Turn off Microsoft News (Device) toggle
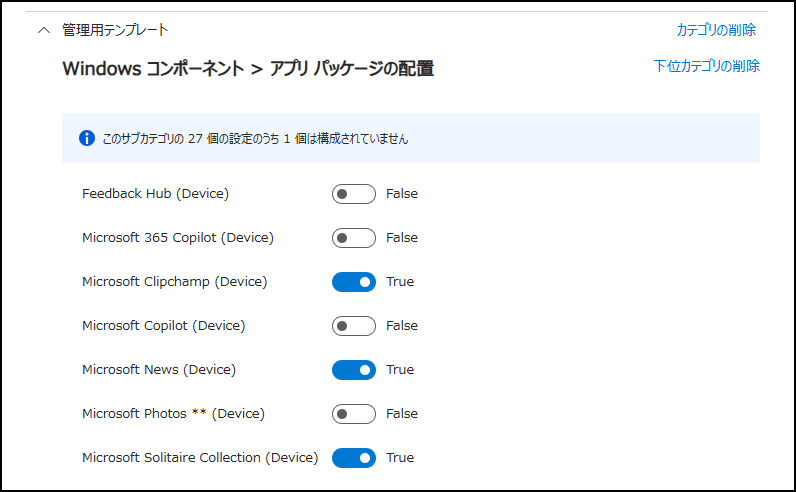This screenshot has height=492, width=796. click(354, 370)
